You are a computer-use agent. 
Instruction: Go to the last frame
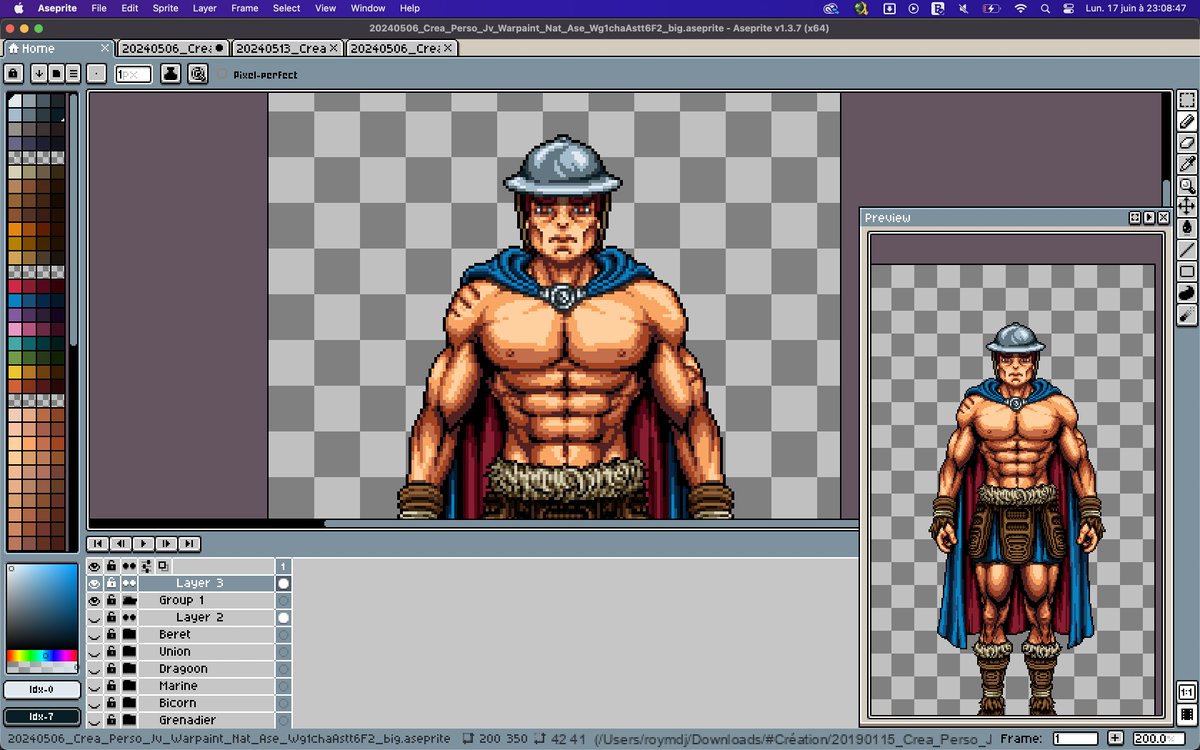click(x=189, y=544)
